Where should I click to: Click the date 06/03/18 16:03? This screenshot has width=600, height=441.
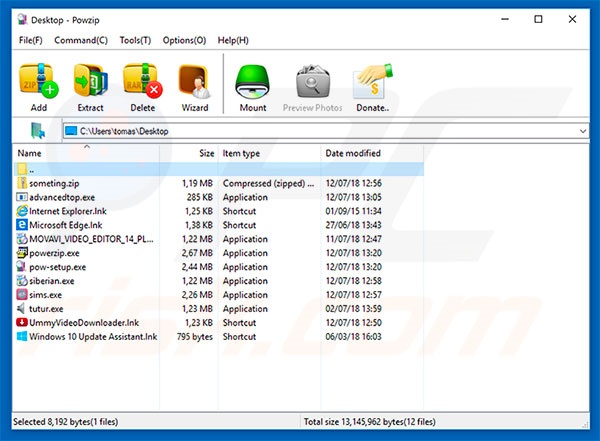[x=354, y=336]
